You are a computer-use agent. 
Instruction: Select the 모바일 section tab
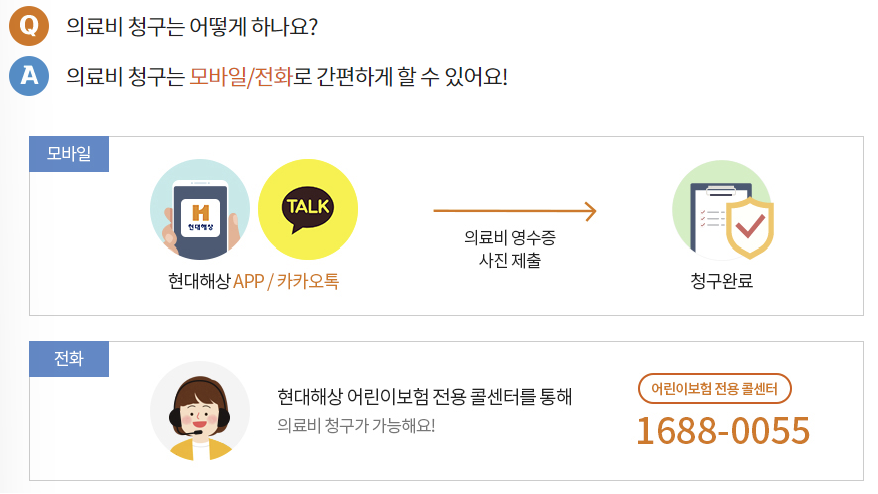[69, 153]
